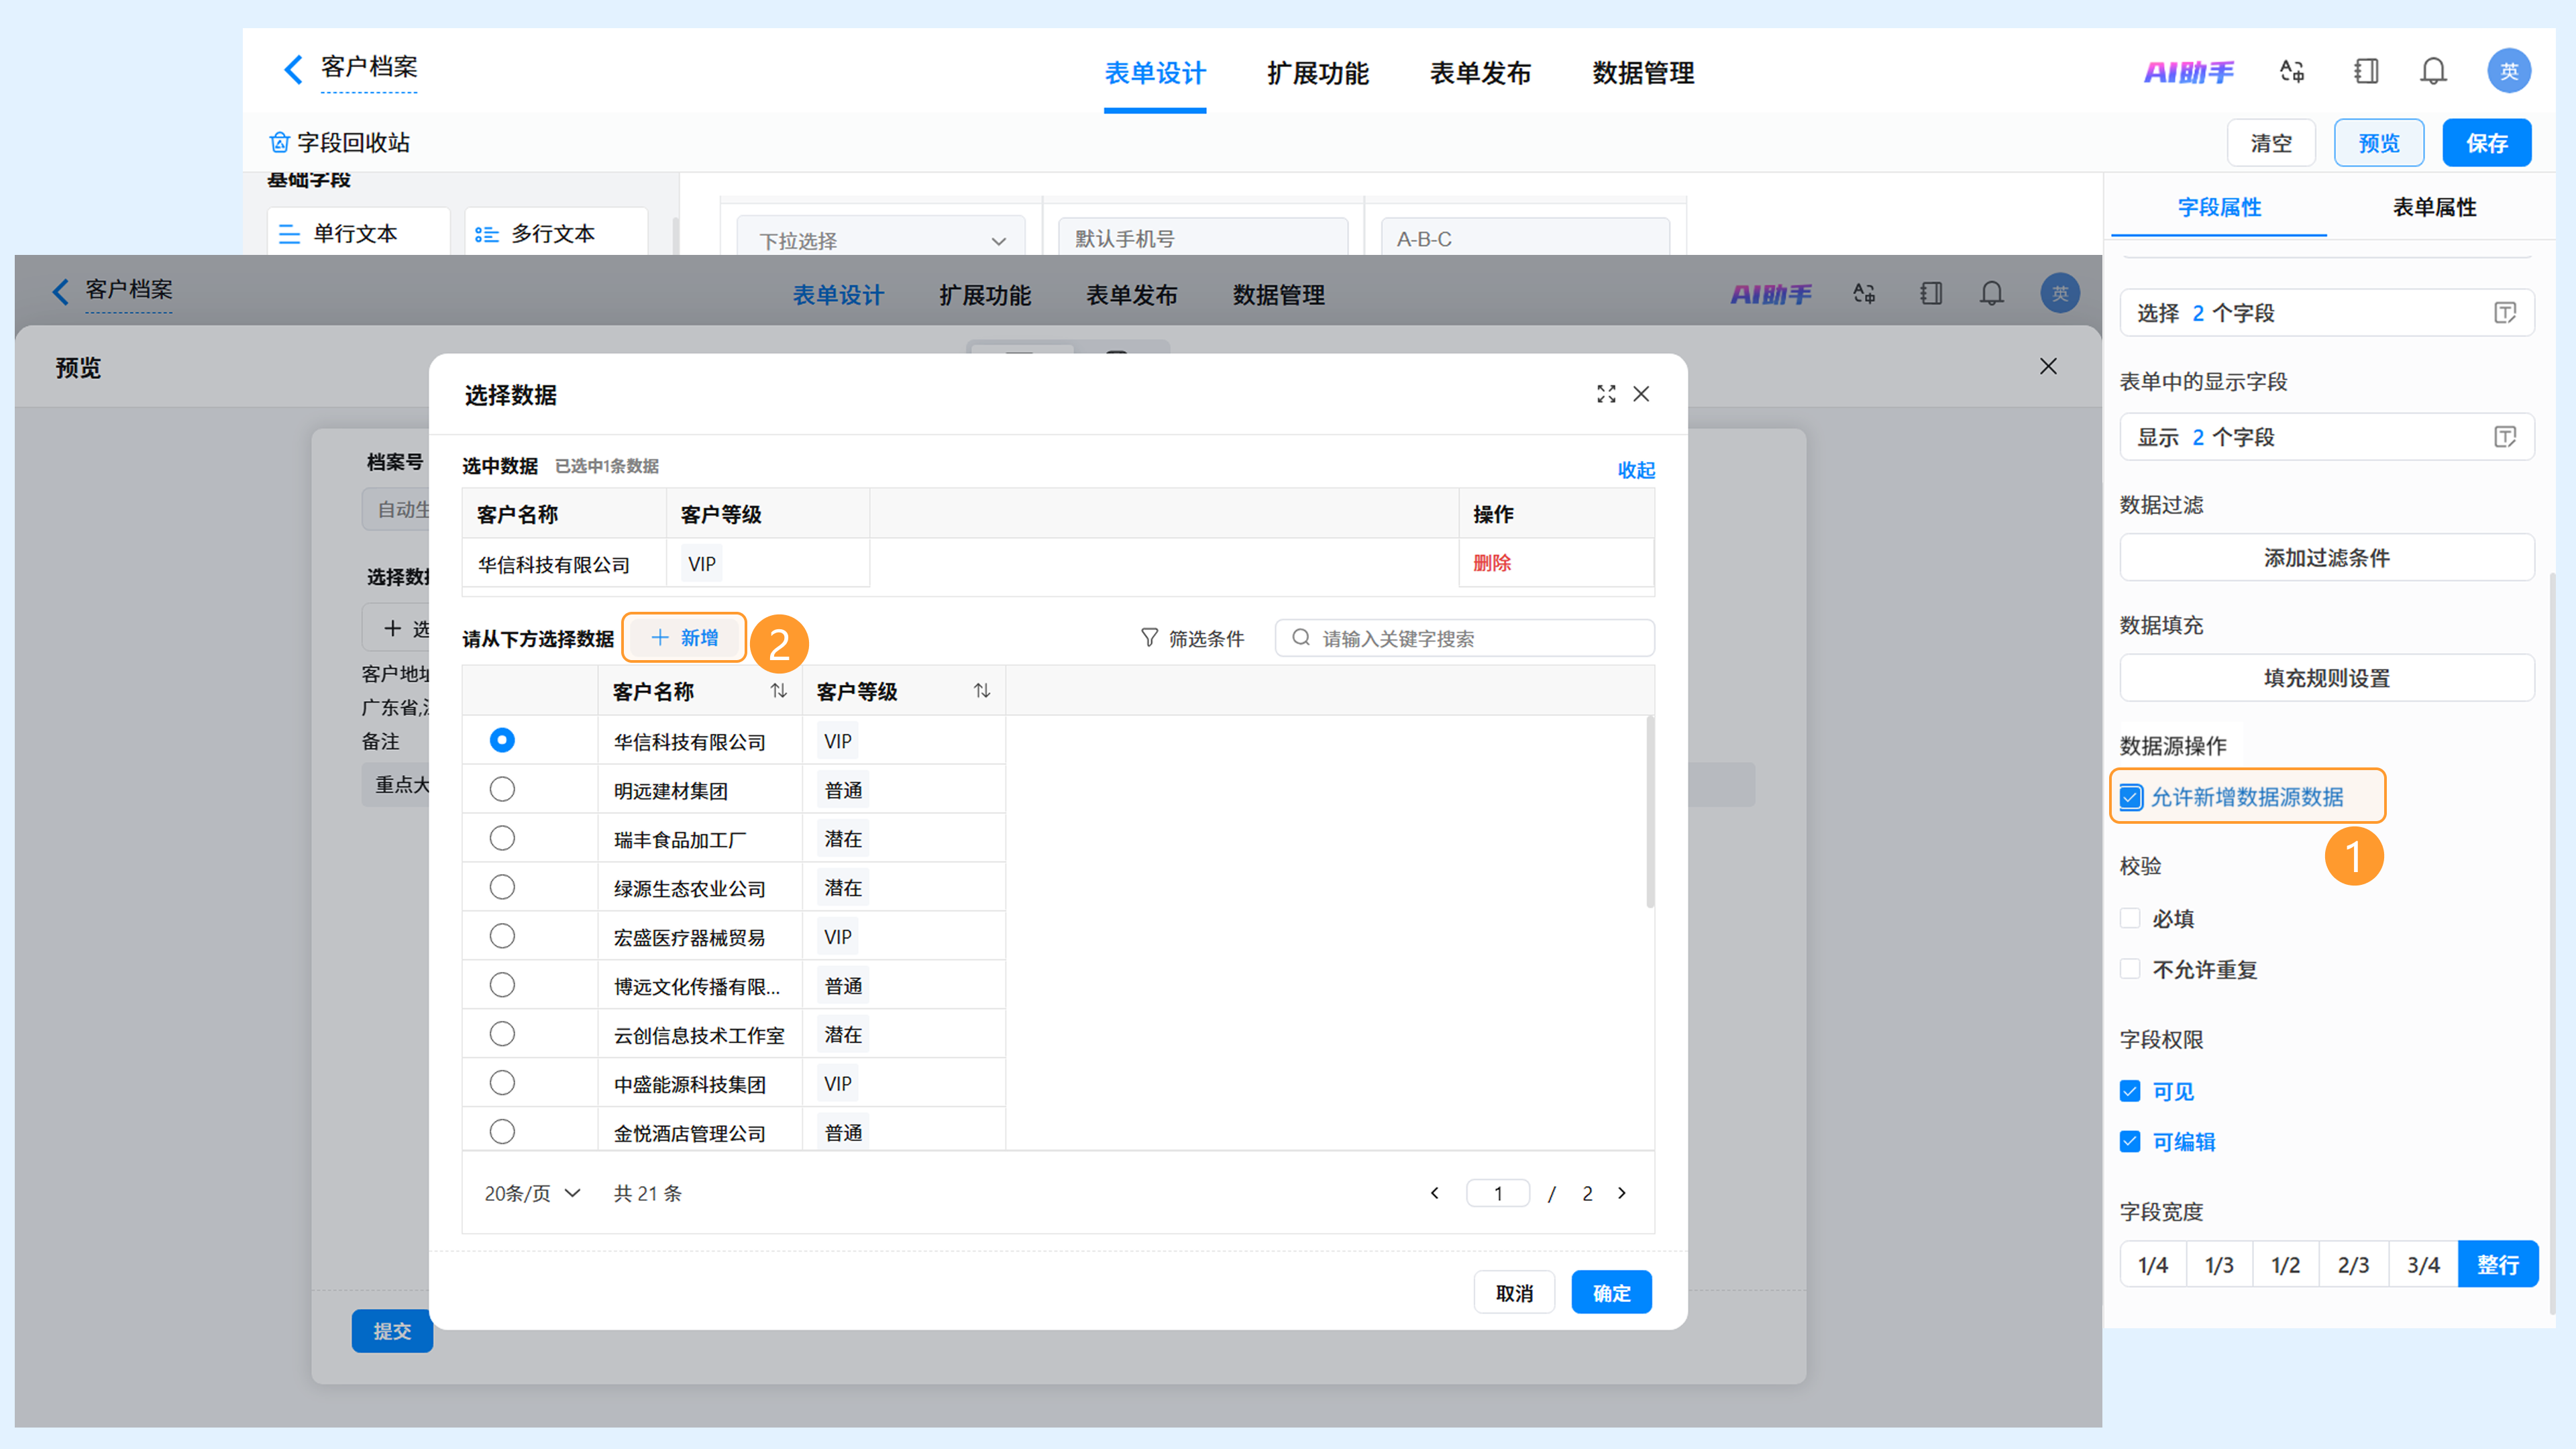The height and width of the screenshot is (1449, 2576).
Task: Go to the previous page of results
Action: coord(1435,1193)
